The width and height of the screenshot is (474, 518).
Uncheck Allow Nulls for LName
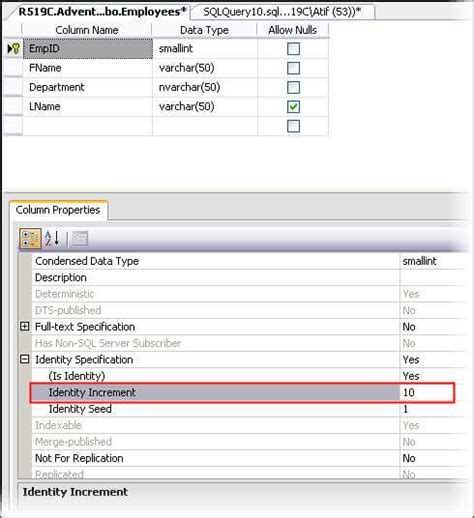[293, 107]
